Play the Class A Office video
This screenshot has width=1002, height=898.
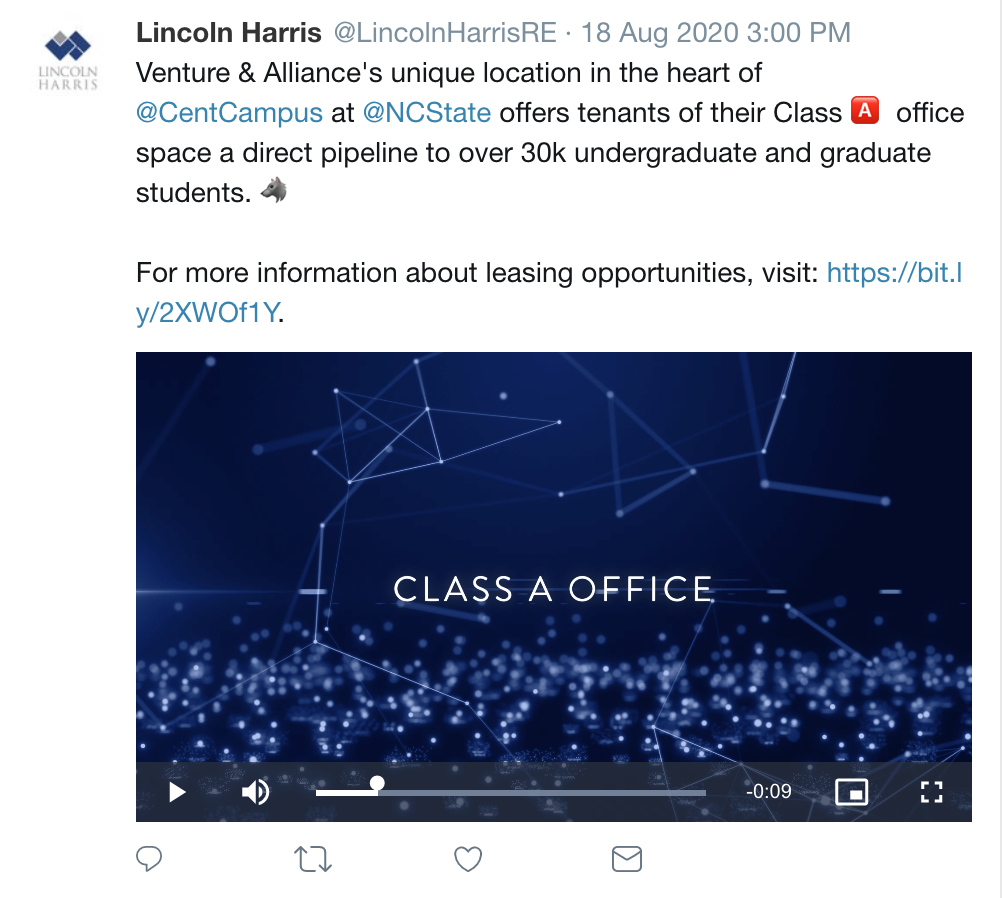pos(177,793)
